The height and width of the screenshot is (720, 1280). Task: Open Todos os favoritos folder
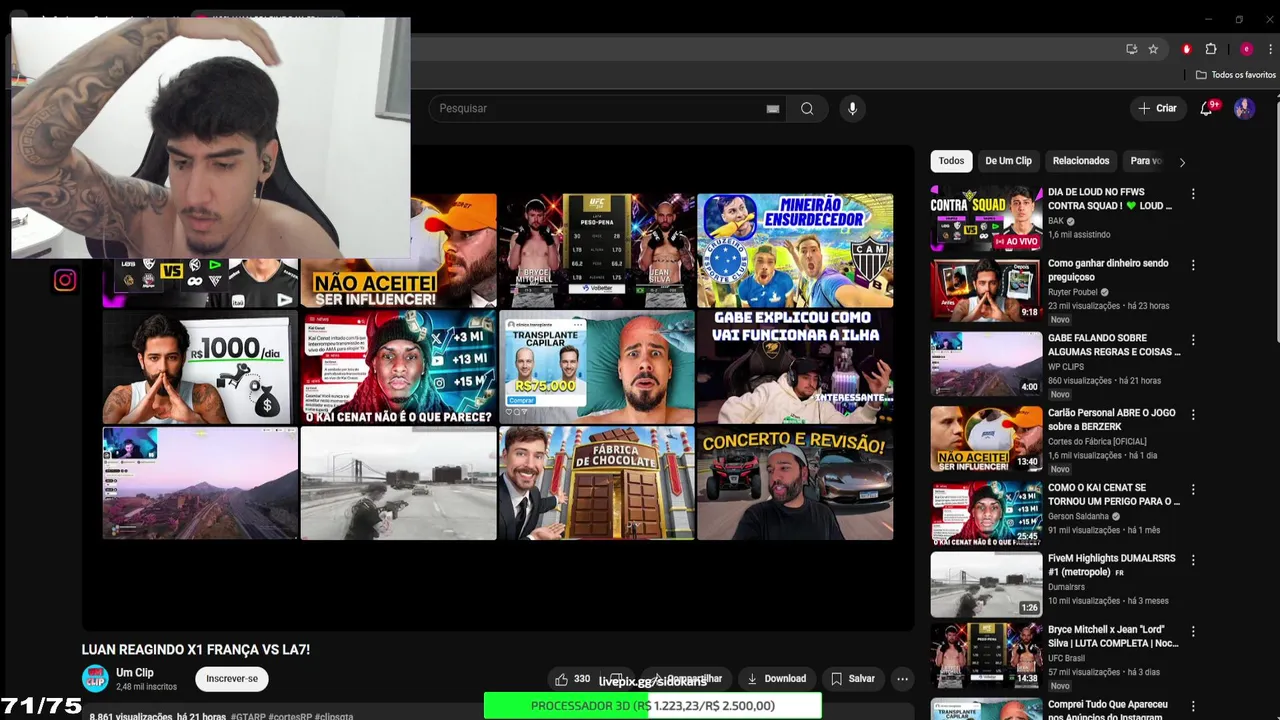click(1236, 75)
